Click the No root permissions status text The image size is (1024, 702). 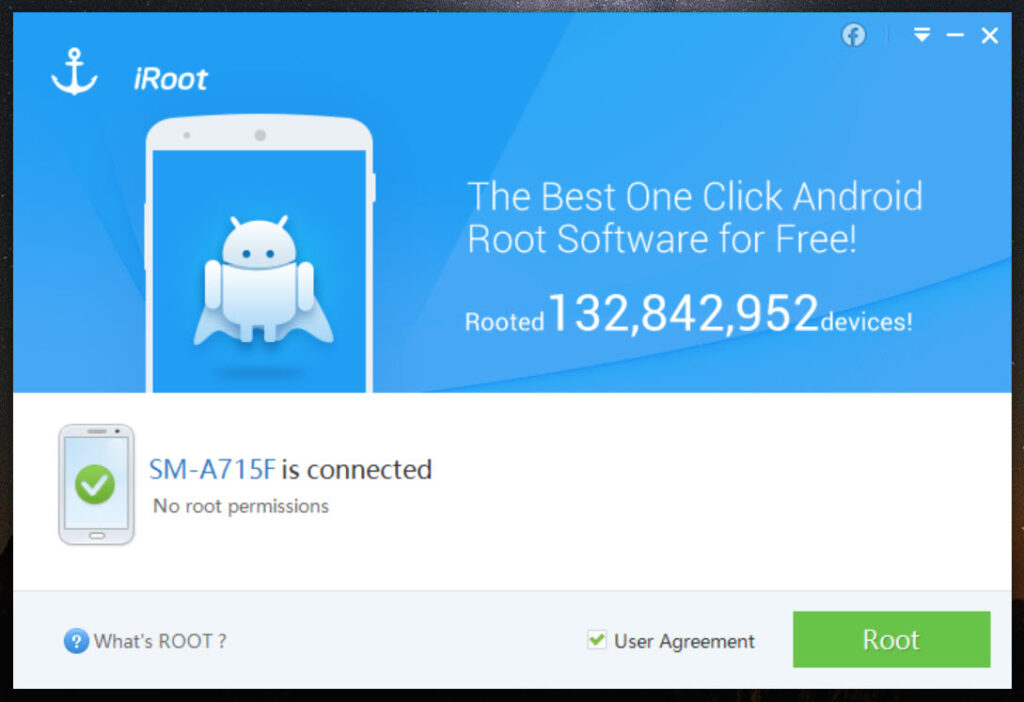coord(240,506)
